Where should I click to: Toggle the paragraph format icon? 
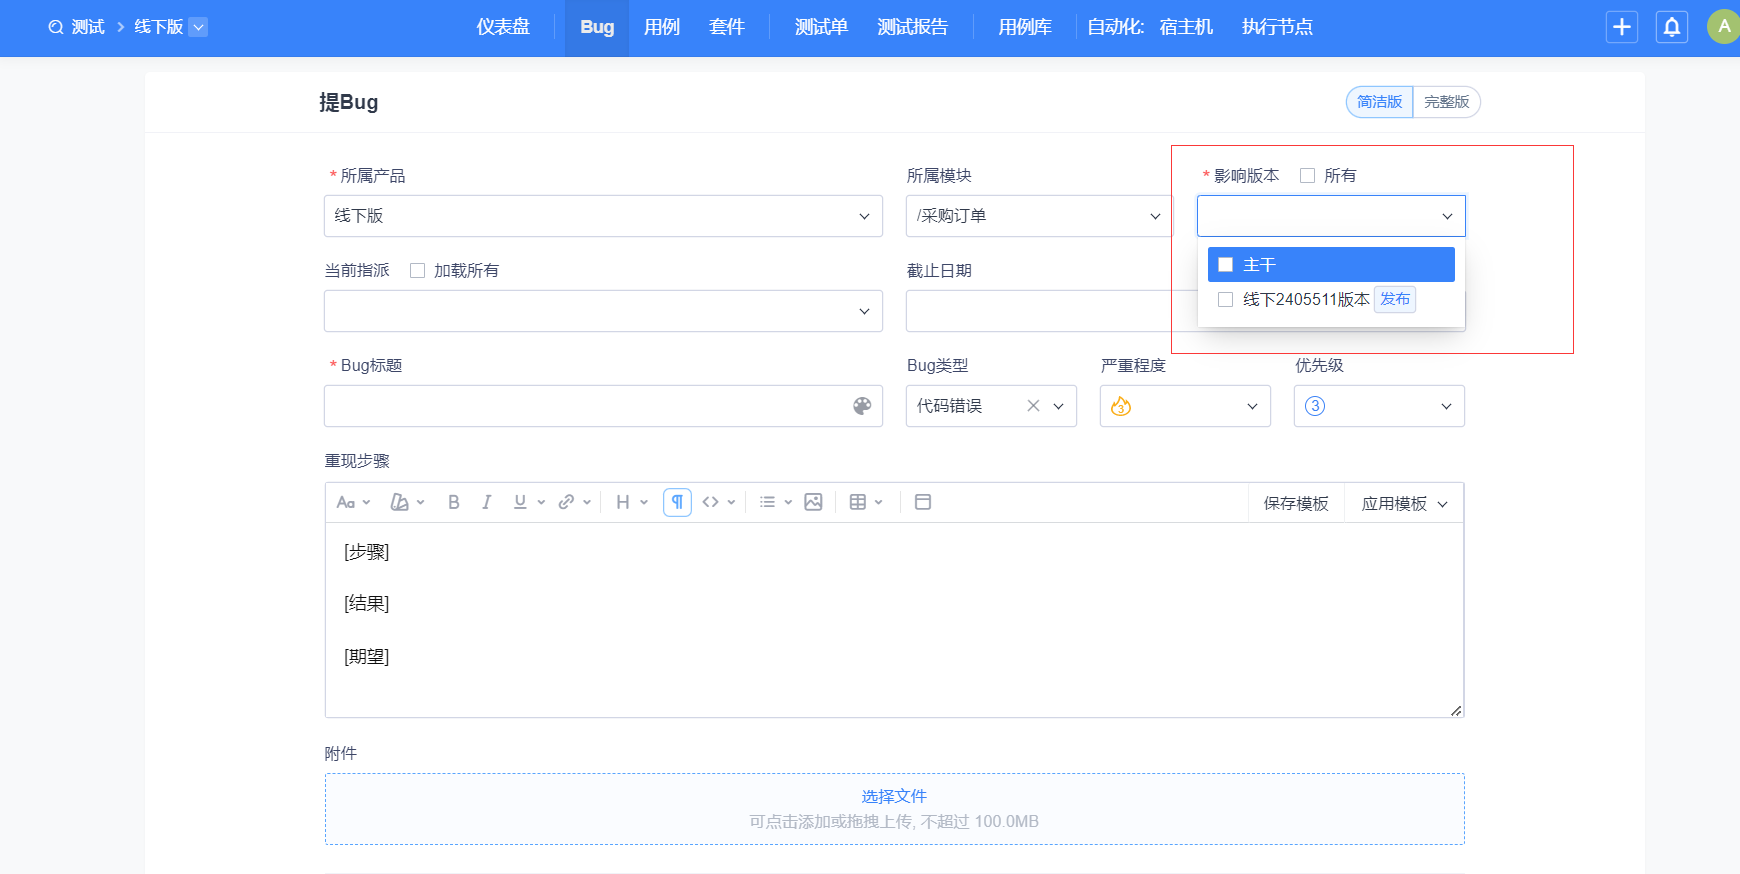677,502
